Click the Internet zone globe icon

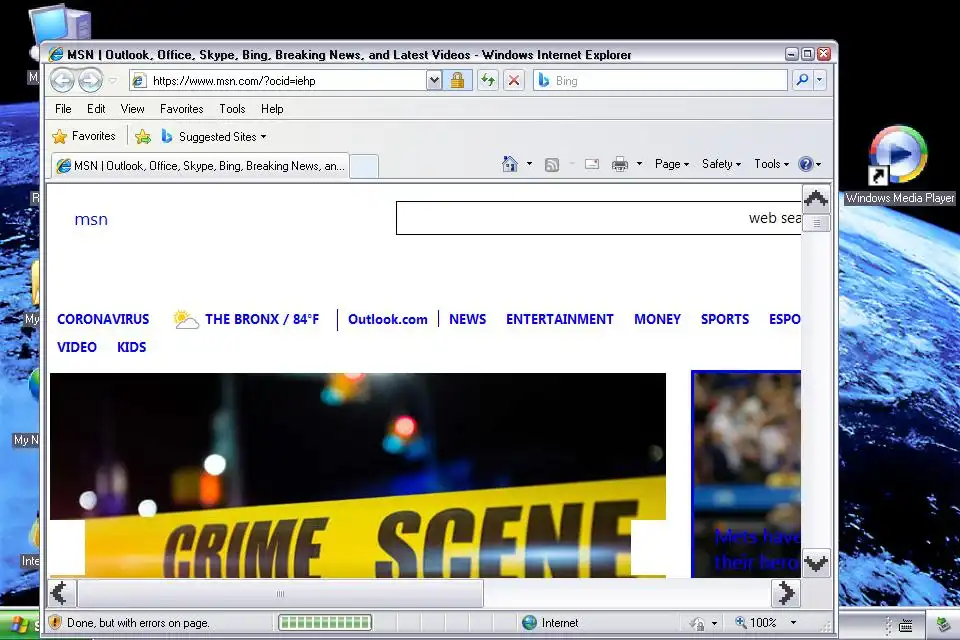tap(529, 622)
